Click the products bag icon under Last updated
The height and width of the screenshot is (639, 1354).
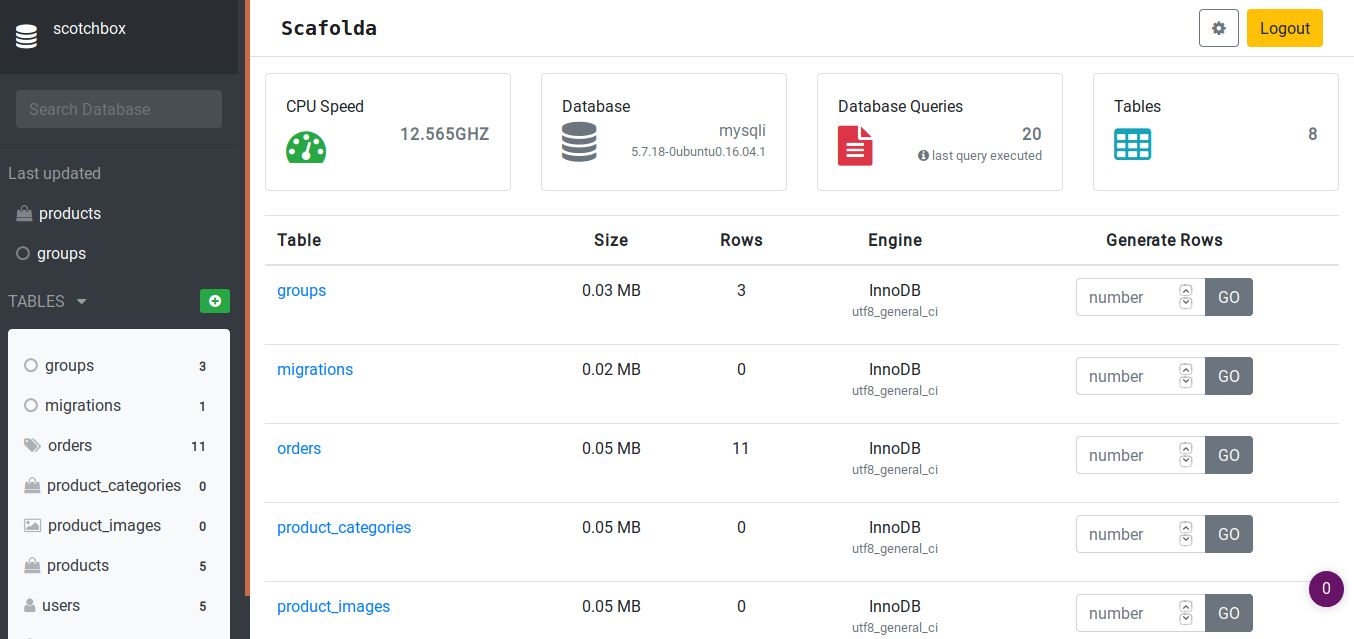pos(24,213)
